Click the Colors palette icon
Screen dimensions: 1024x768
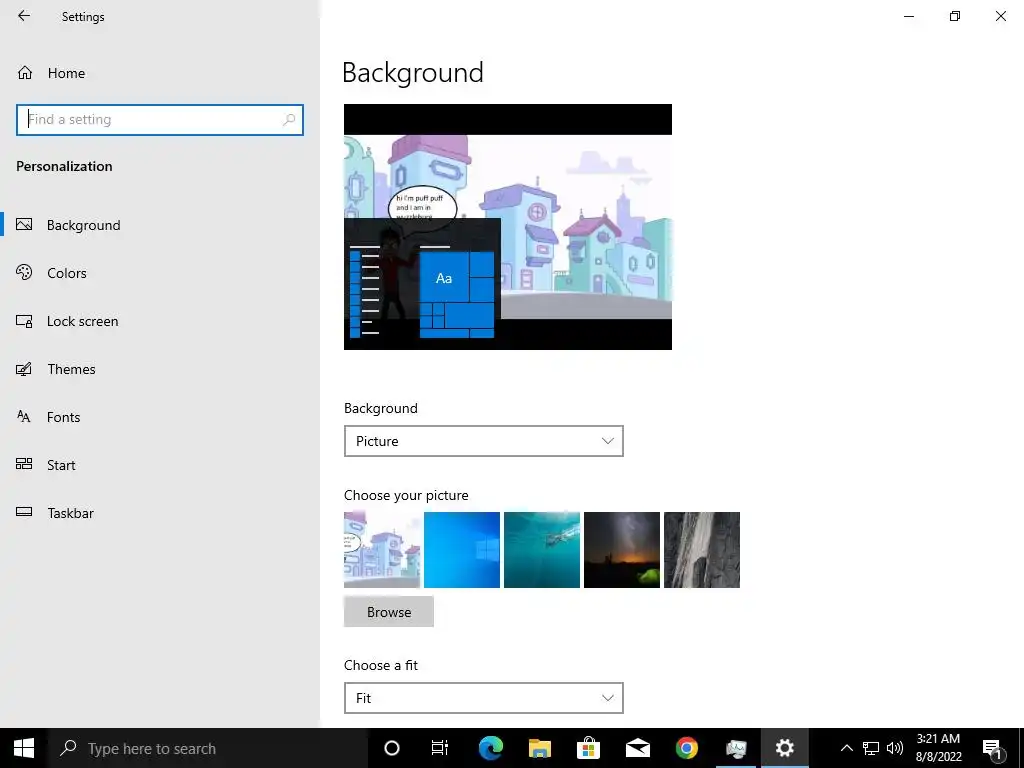(24, 272)
